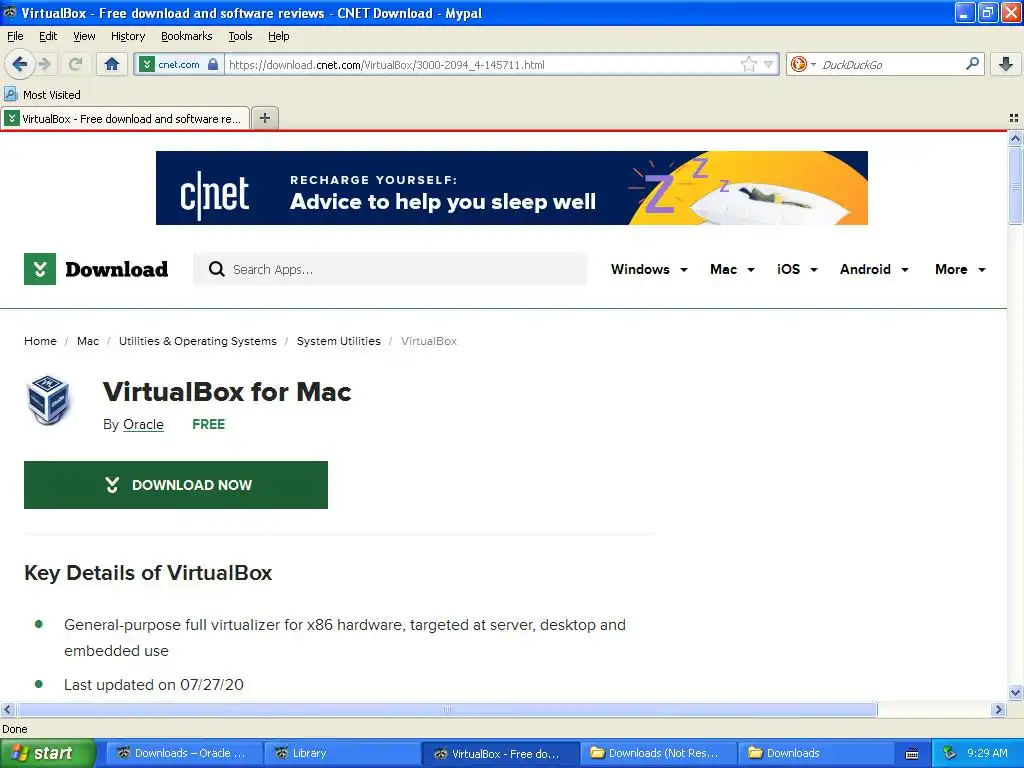
Task: Expand the Android category dropdown
Action: tap(874, 269)
